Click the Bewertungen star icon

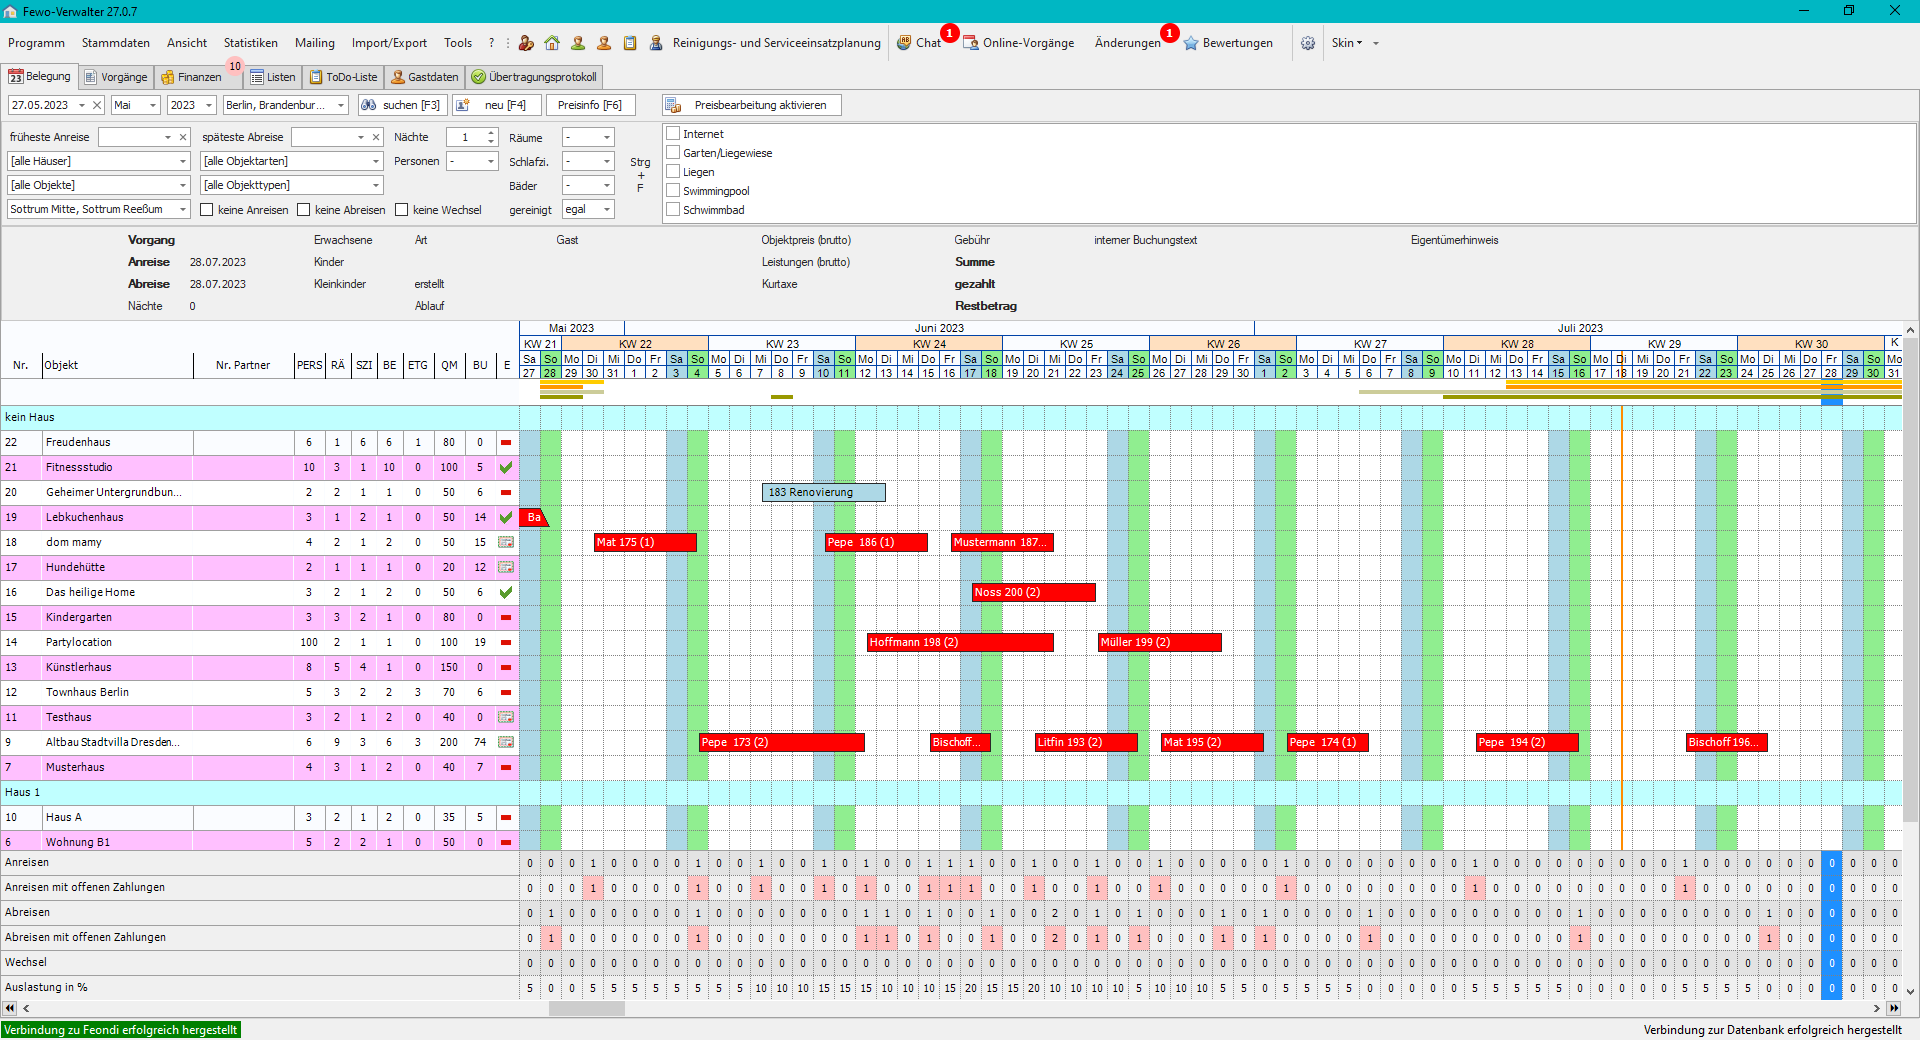click(x=1191, y=43)
